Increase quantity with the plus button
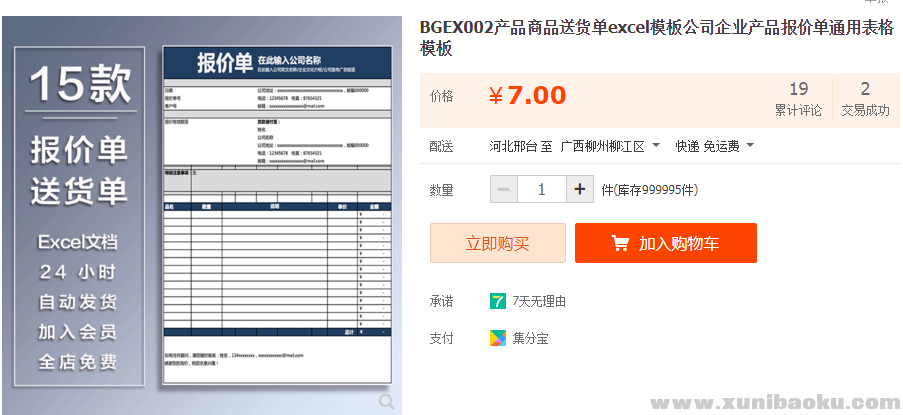 pyautogui.click(x=580, y=189)
